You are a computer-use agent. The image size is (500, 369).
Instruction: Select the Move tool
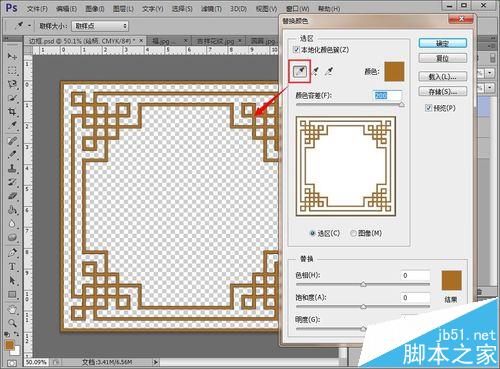point(12,56)
